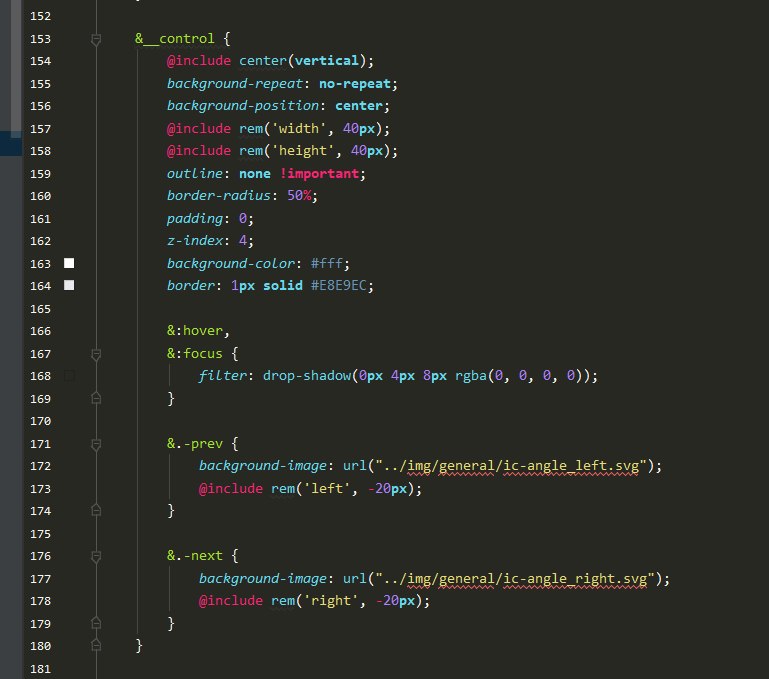
Task: Click the 'filter' property name
Action: click(222, 376)
